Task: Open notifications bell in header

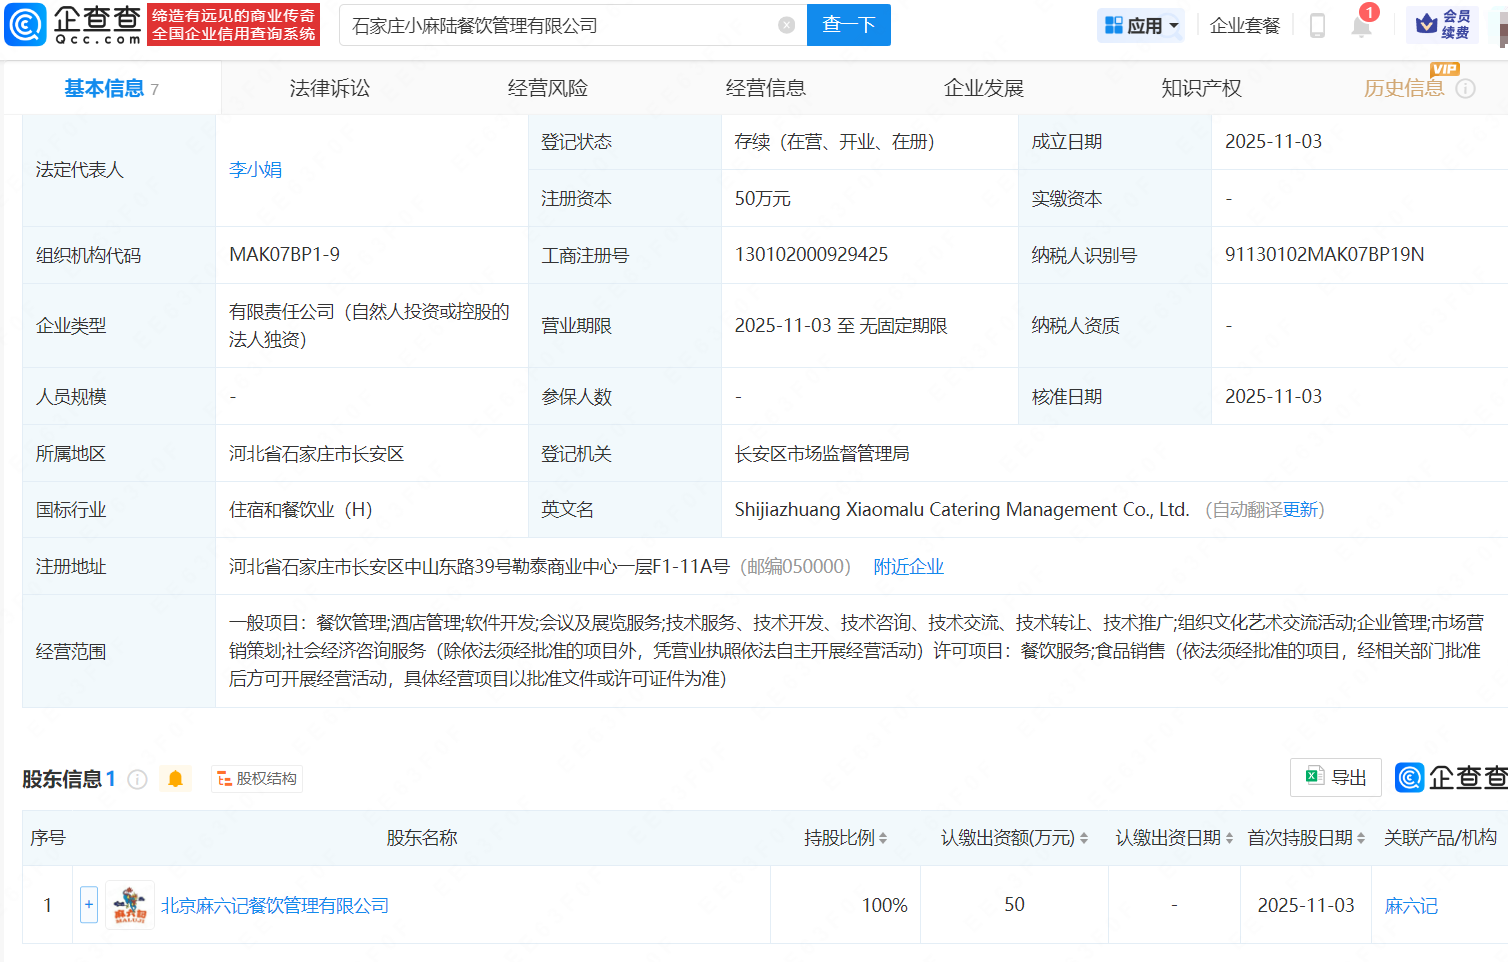Action: (1361, 26)
